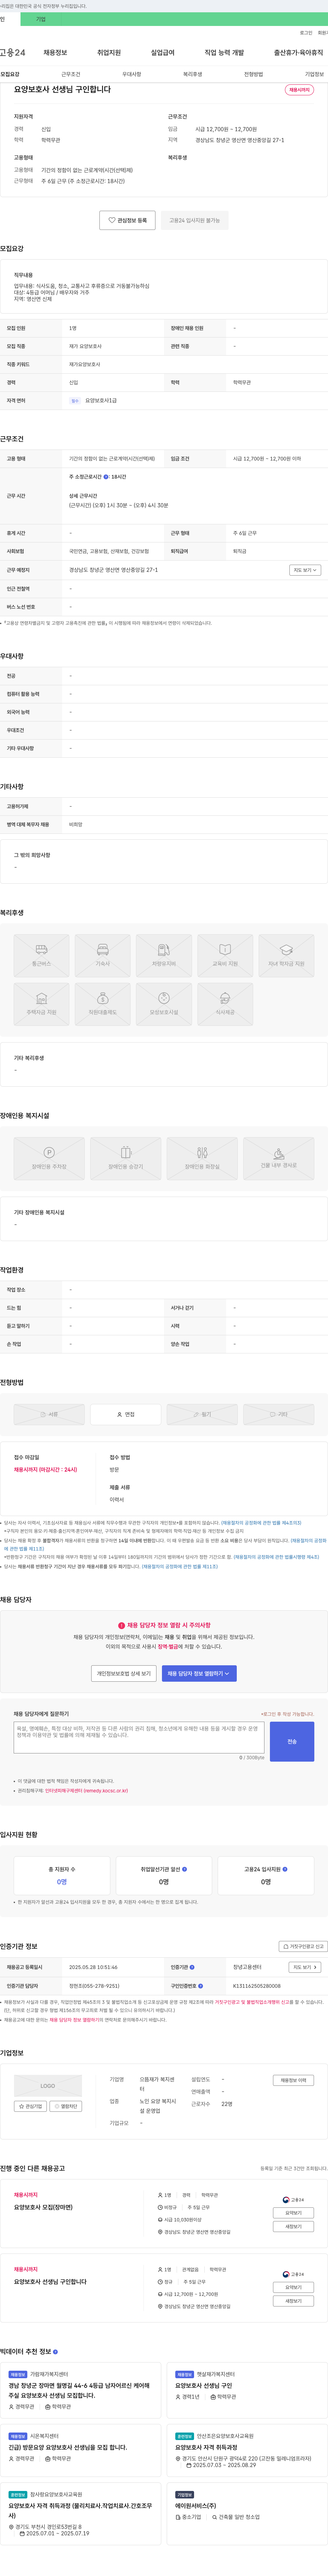Open 지도 보기 dropdown for 근무 예정지
The image size is (328, 2576).
coord(305,570)
